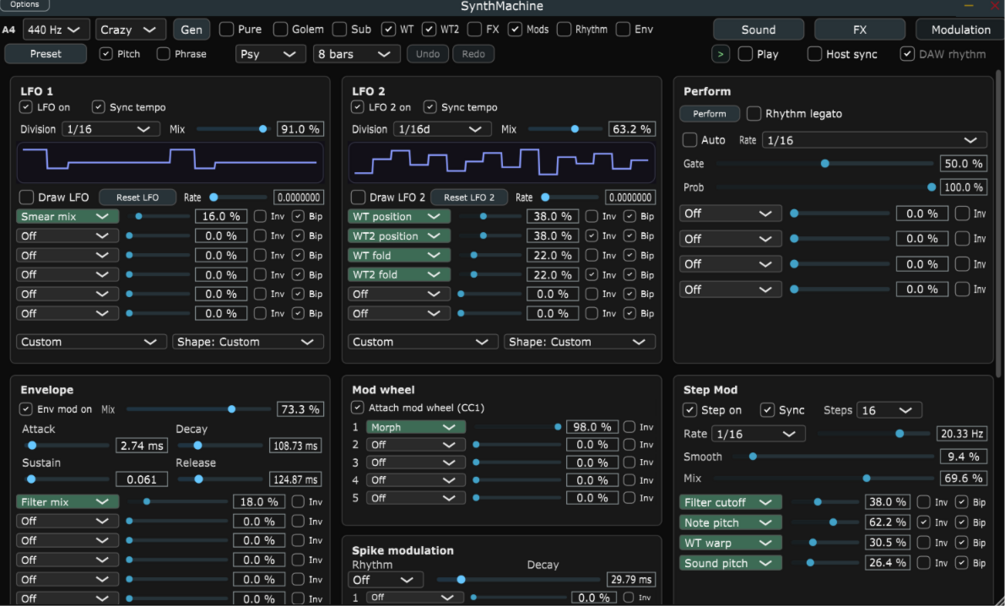Toggle Inv for Note pitch step mod
This screenshot has width=1005, height=606.
pos(924,522)
